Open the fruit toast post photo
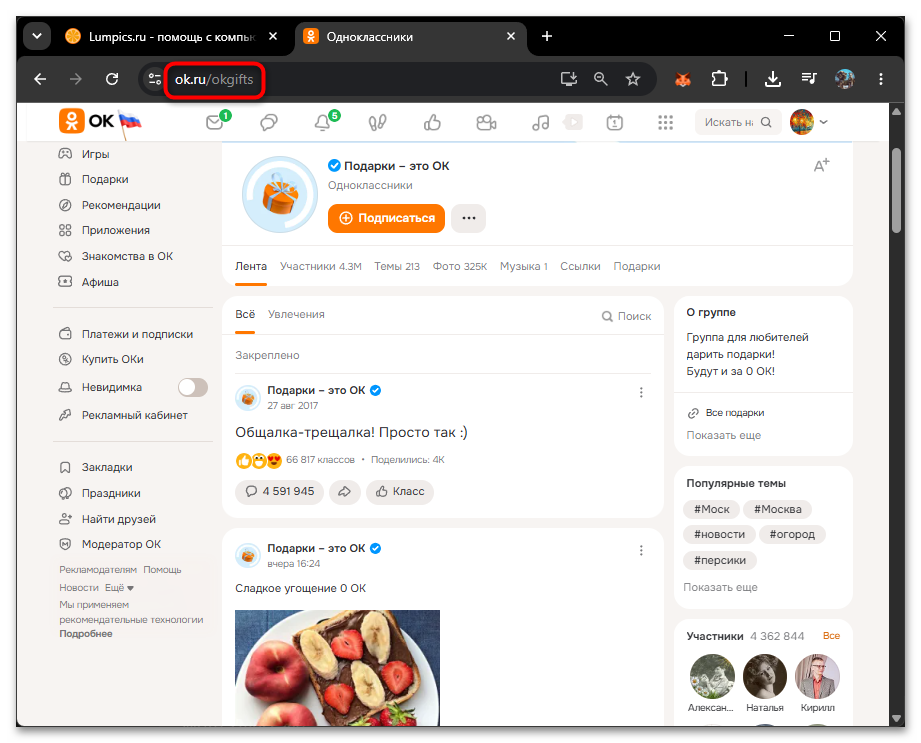921x743 pixels. [337, 668]
